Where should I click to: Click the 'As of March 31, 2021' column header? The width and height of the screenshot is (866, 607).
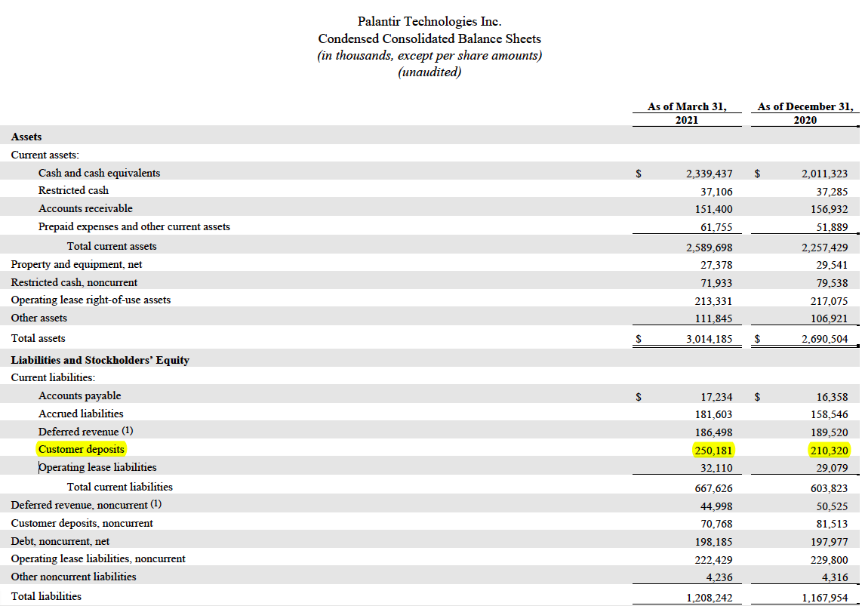click(687, 113)
